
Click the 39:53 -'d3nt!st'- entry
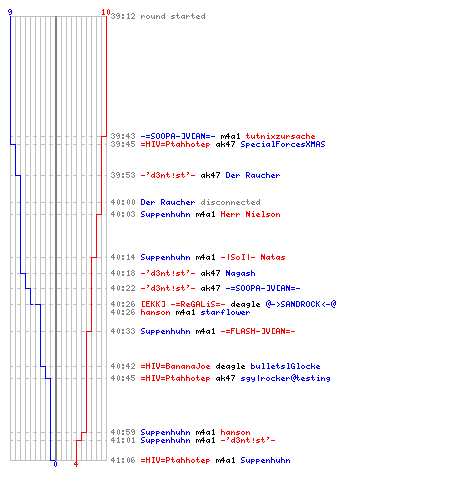pos(168,175)
